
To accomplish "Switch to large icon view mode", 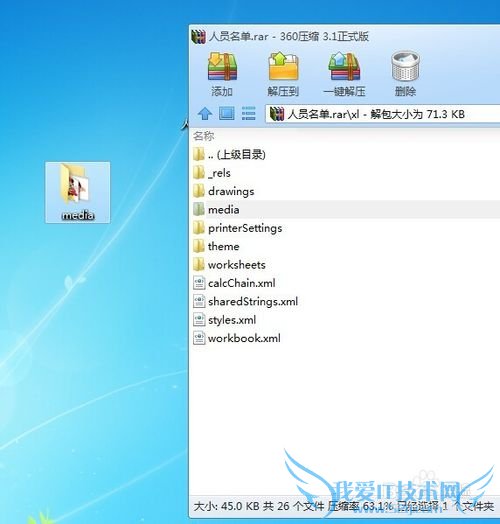I will 227,113.
